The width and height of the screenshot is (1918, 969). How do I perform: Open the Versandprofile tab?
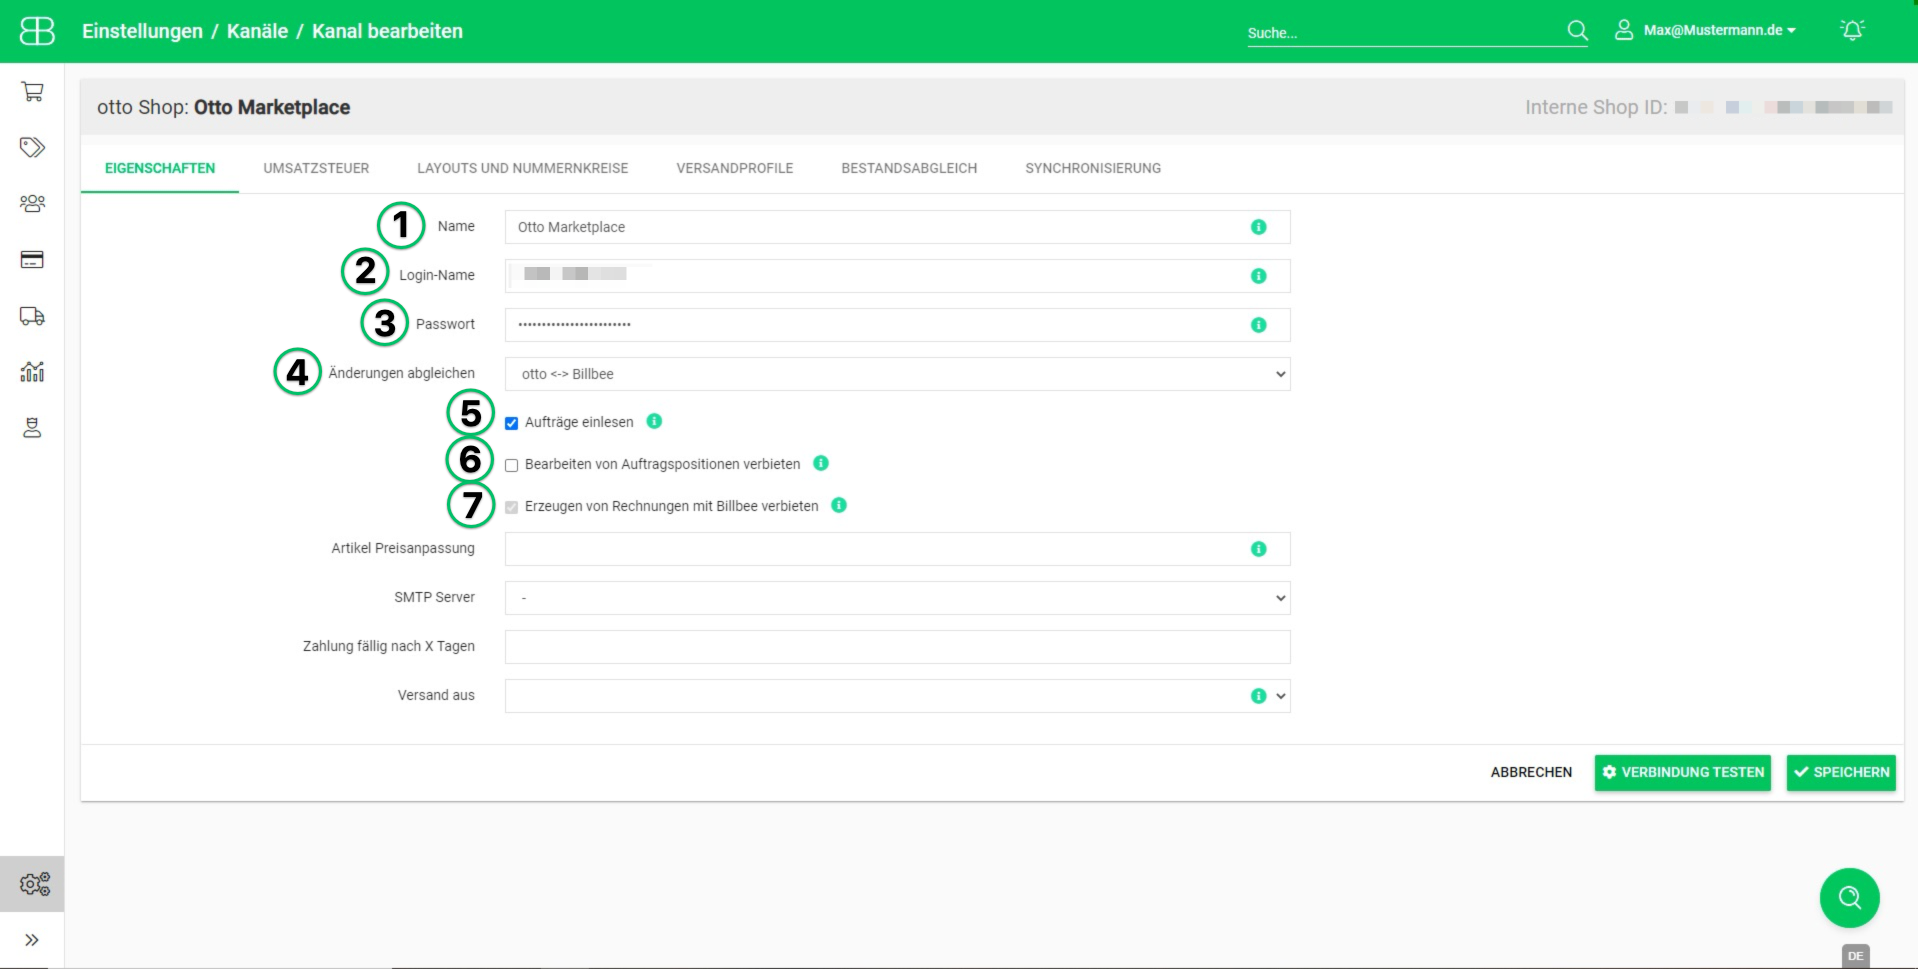pyautogui.click(x=735, y=168)
